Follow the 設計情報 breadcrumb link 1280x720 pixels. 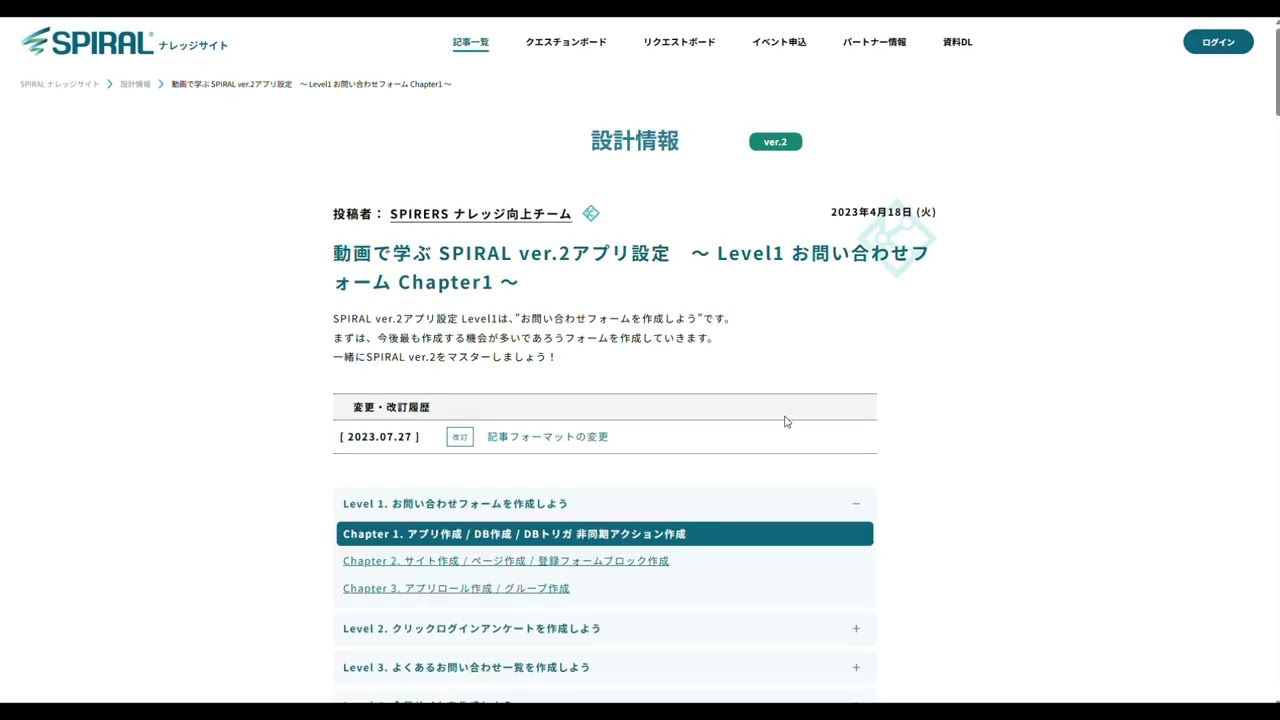point(135,84)
